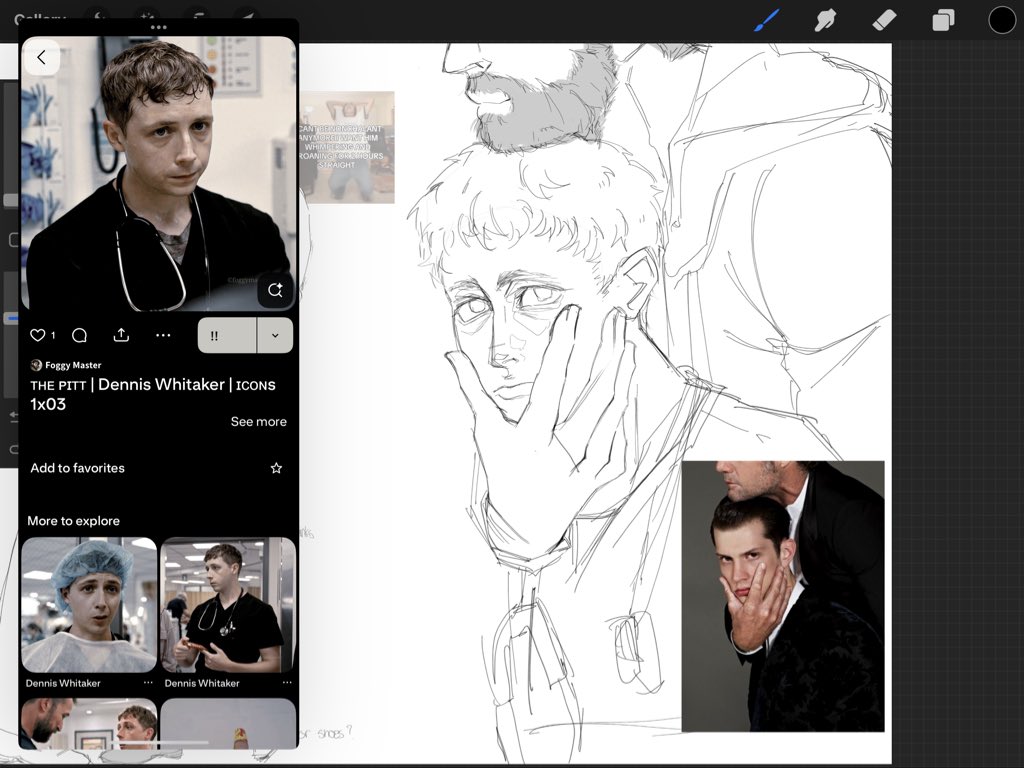Viewport: 1024px width, 768px height.
Task: Open the Actions wrench menu
Action: pyautogui.click(x=97, y=16)
